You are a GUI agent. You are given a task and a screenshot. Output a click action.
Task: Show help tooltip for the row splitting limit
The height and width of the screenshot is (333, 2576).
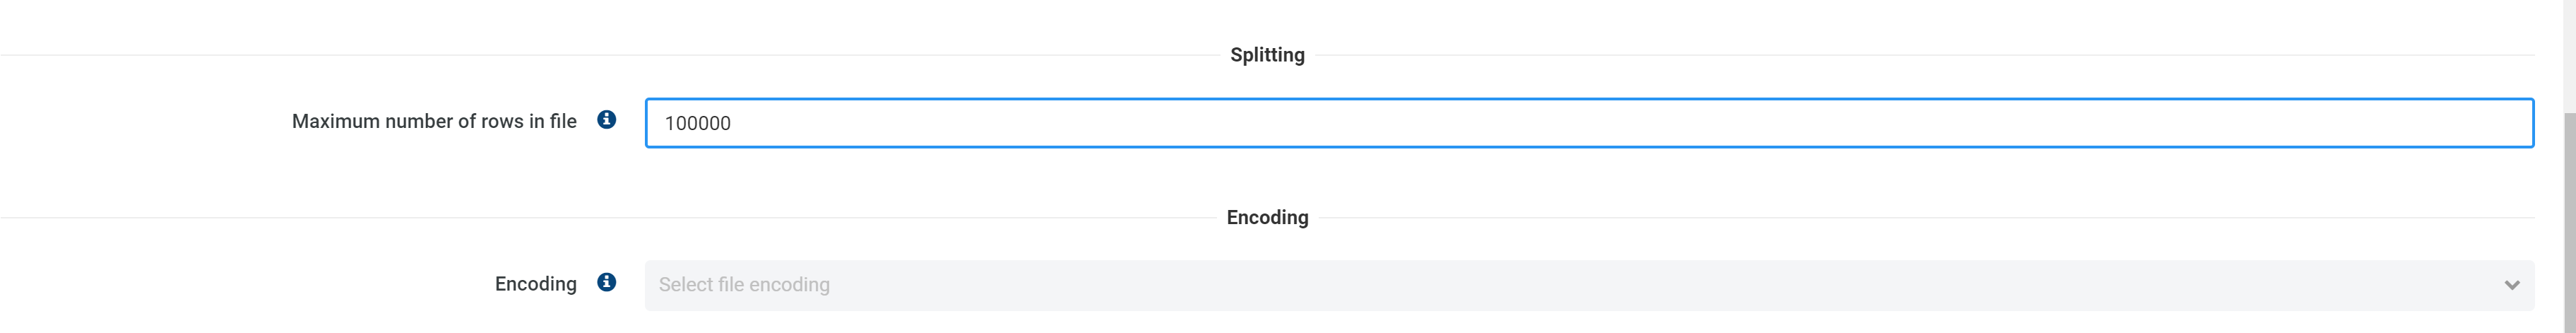click(606, 120)
